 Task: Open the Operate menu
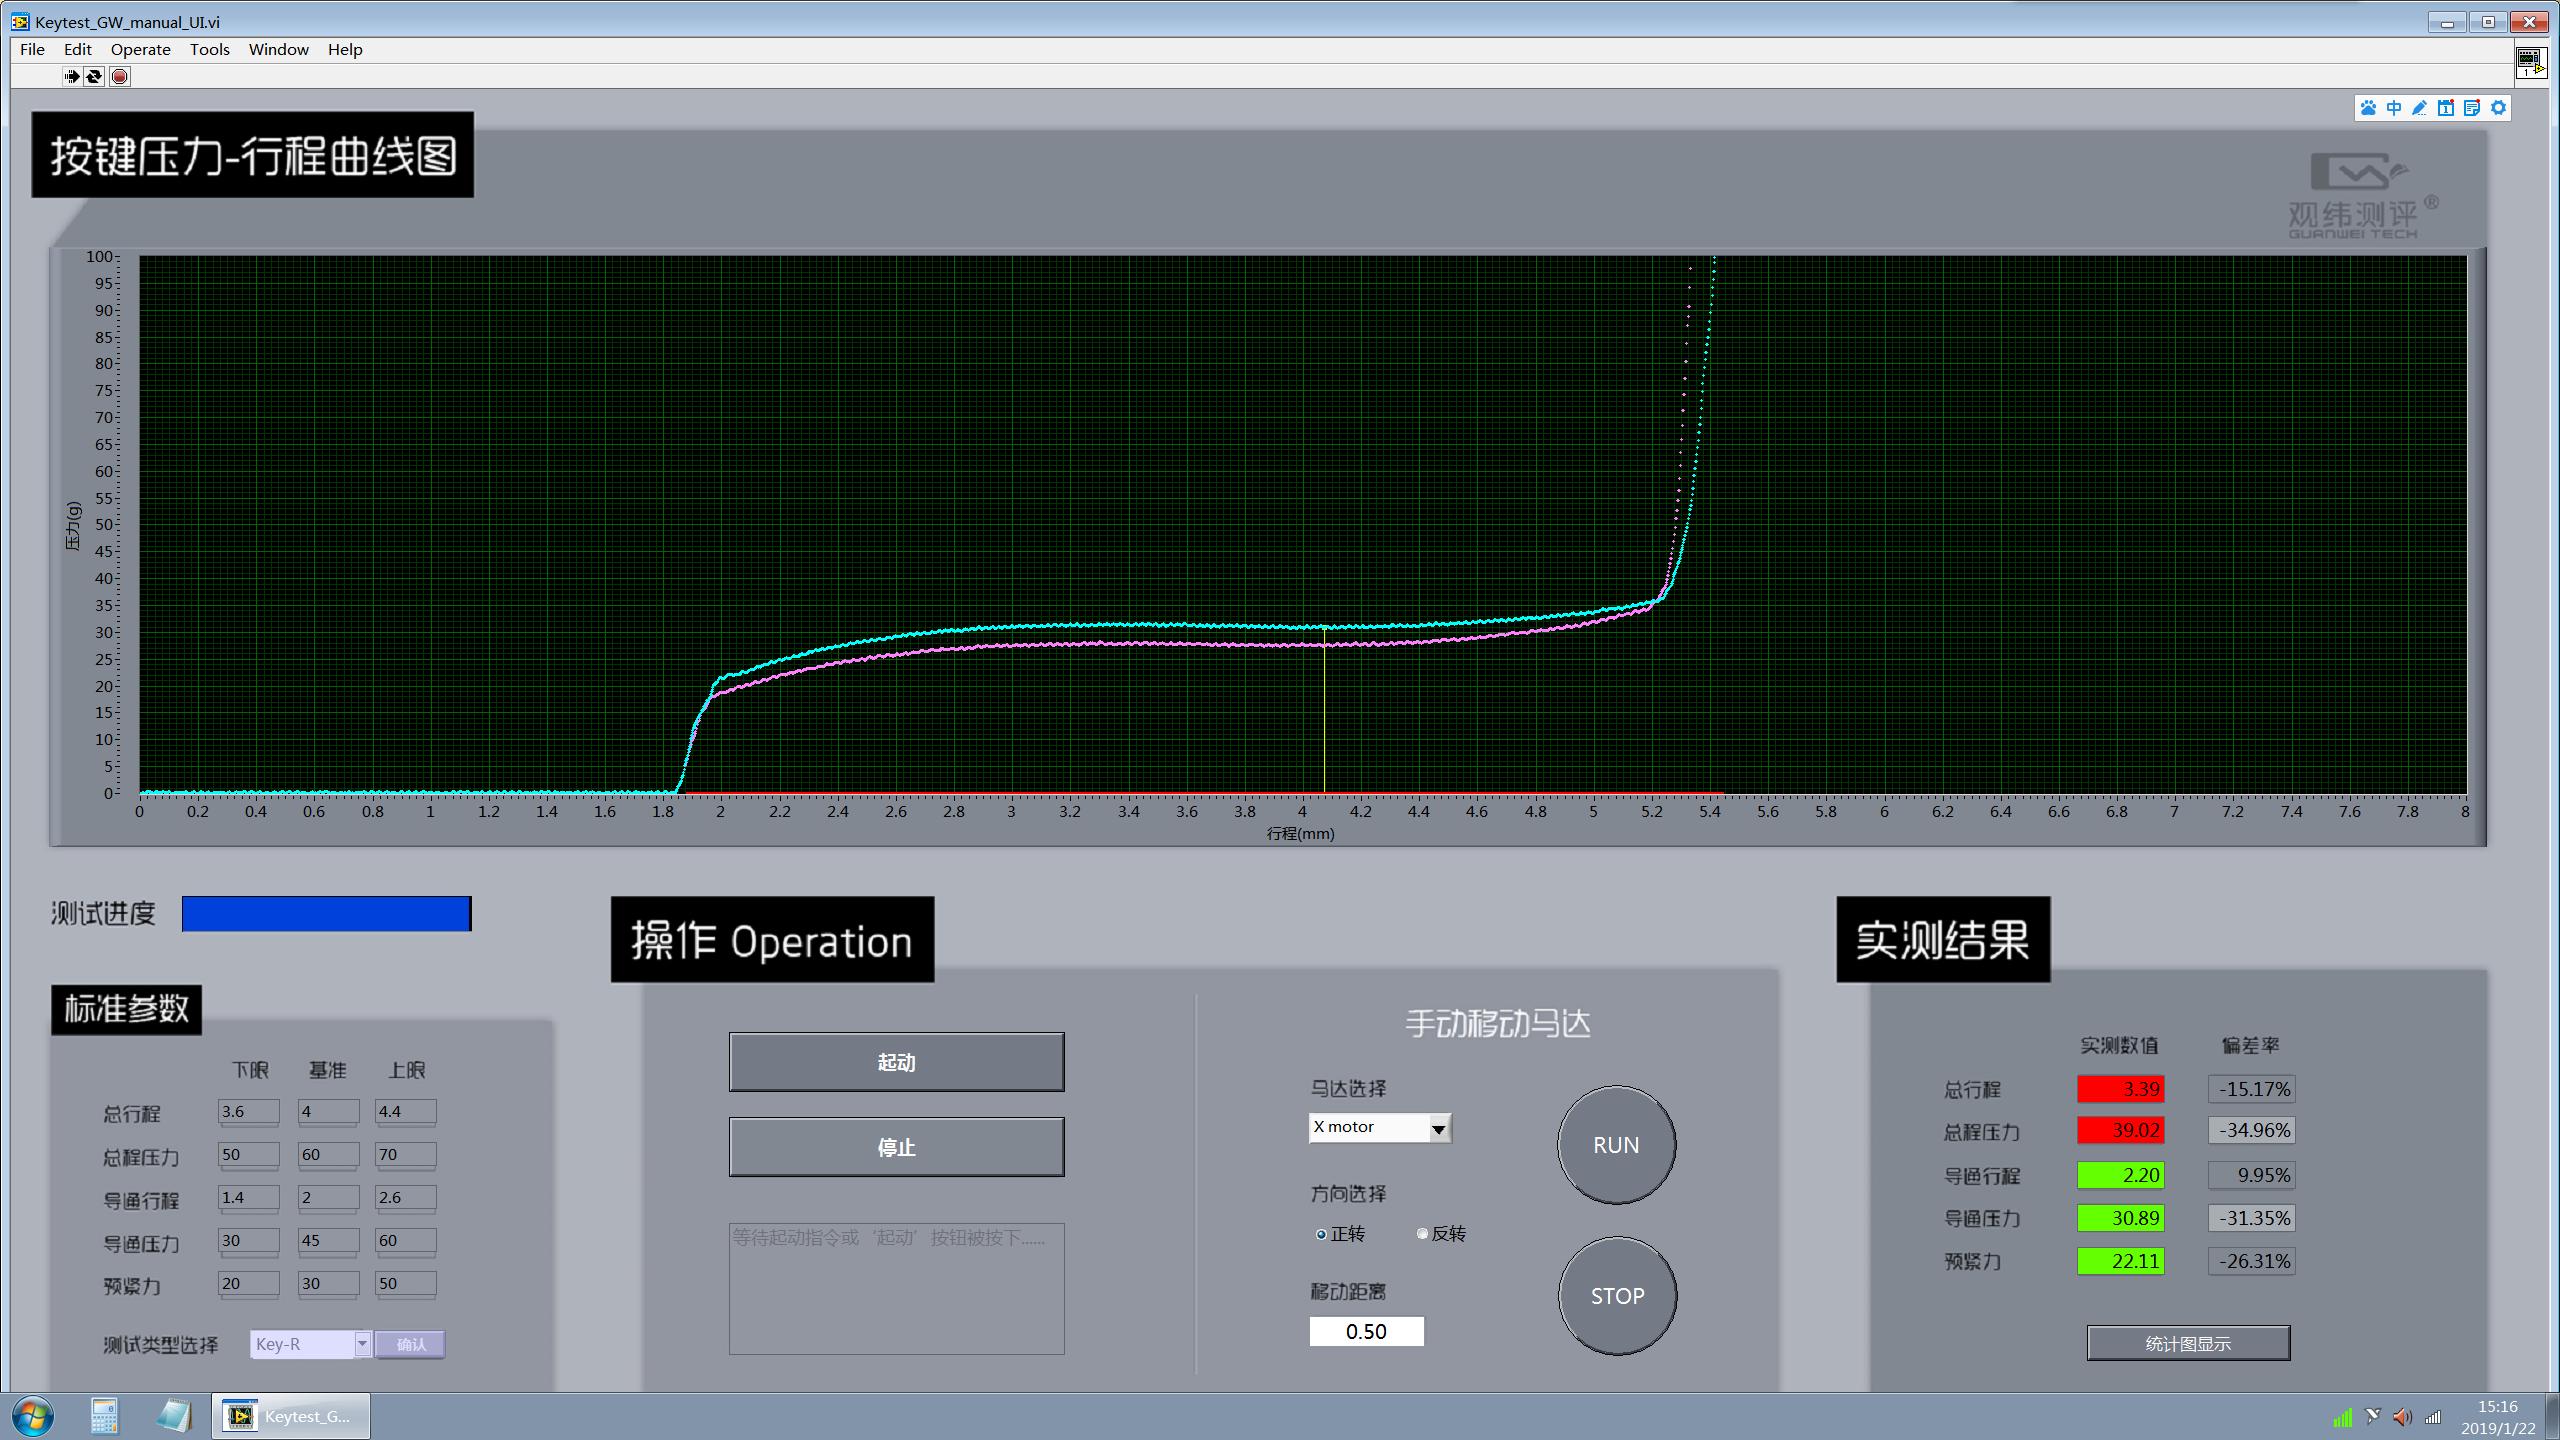pos(140,49)
